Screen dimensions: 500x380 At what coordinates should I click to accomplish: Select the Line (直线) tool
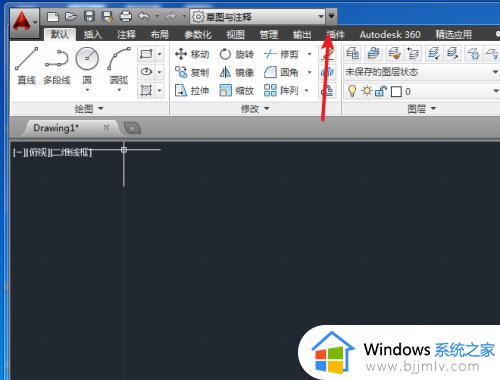click(x=26, y=66)
